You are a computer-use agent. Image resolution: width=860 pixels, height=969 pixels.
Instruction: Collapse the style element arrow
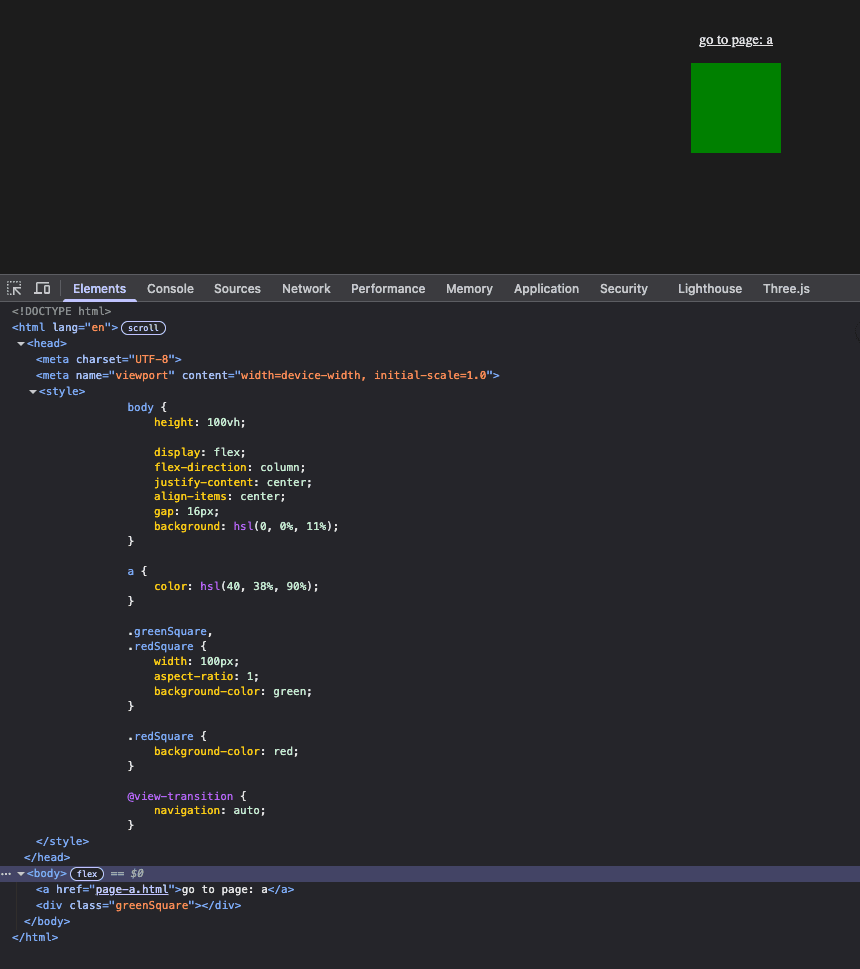[33, 392]
